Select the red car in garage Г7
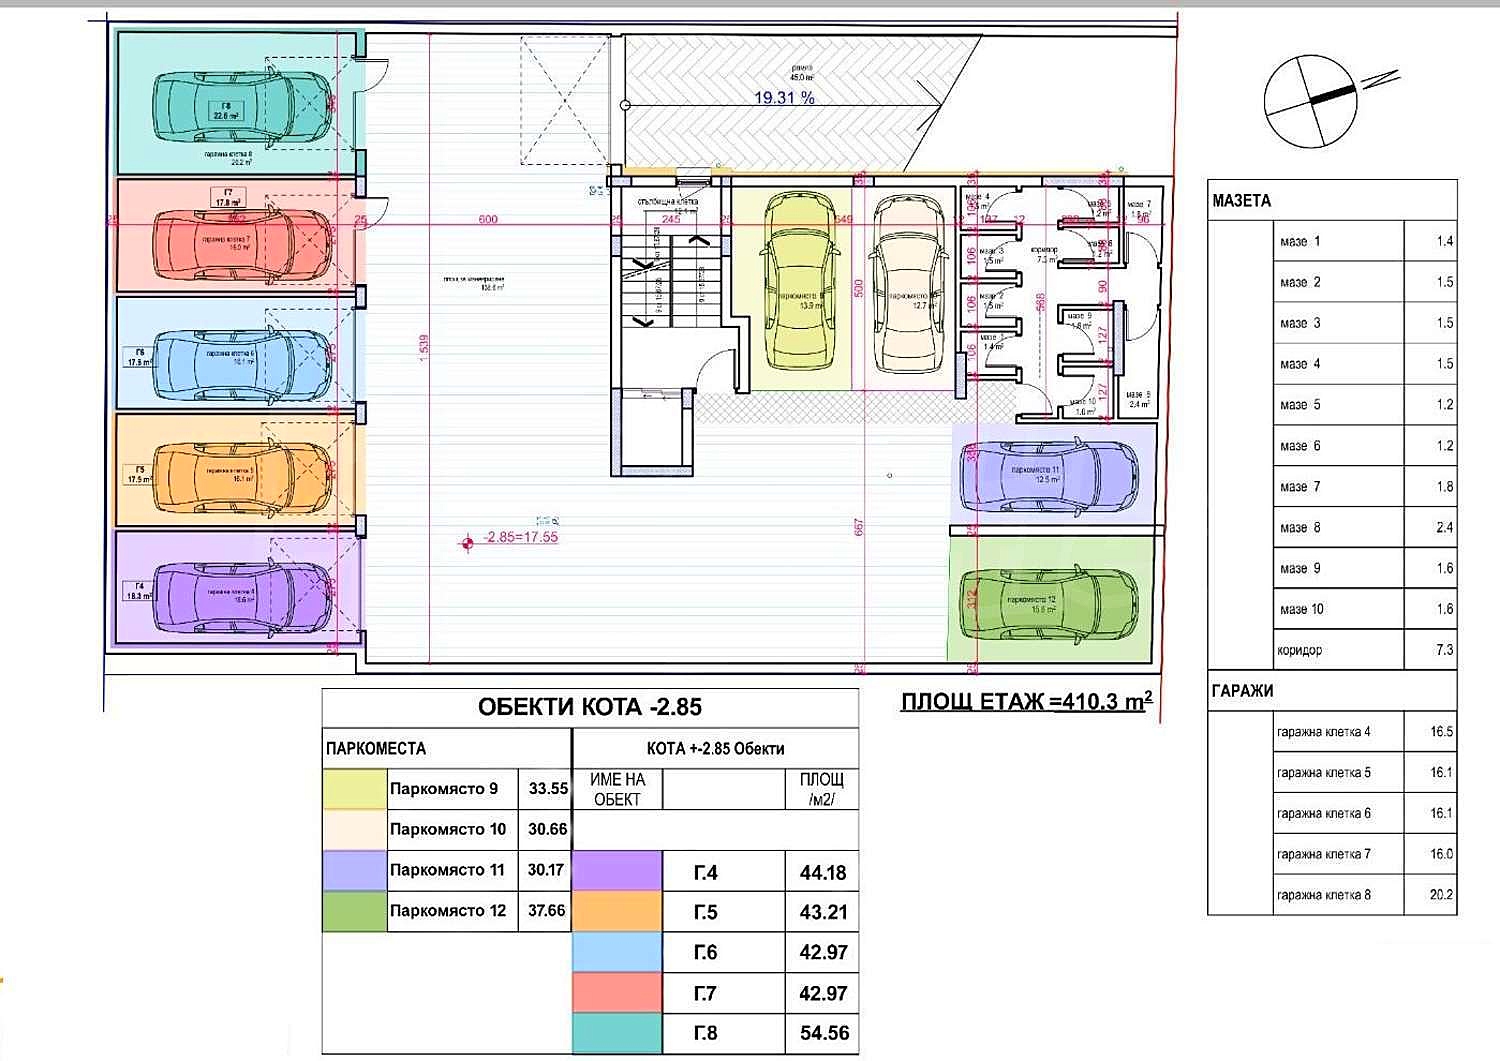 coord(240,243)
